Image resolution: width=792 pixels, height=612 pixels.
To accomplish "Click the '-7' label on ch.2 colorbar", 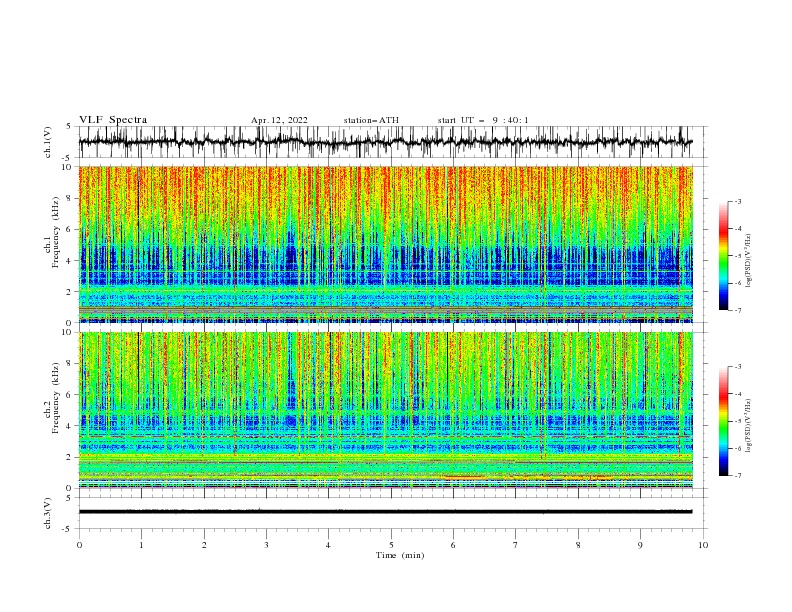I will 737,476.
